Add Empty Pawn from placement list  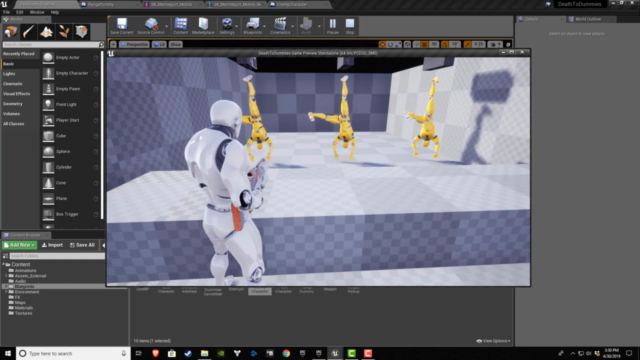[x=71, y=89]
